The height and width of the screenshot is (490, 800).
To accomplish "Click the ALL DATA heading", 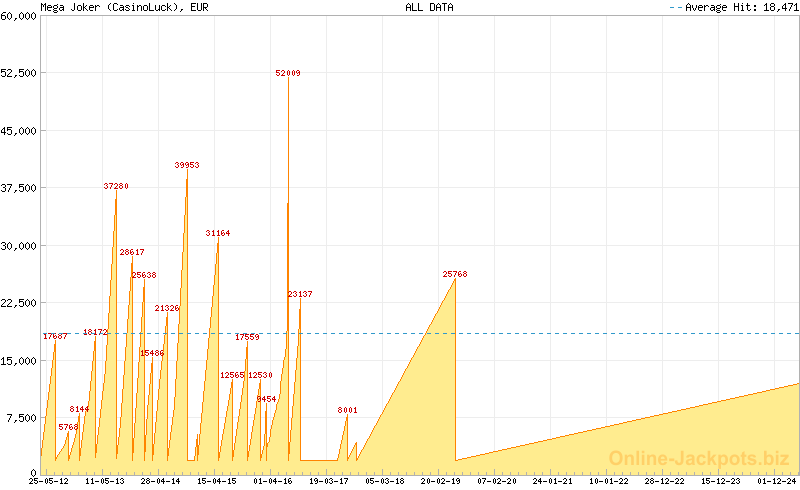I will point(429,7).
